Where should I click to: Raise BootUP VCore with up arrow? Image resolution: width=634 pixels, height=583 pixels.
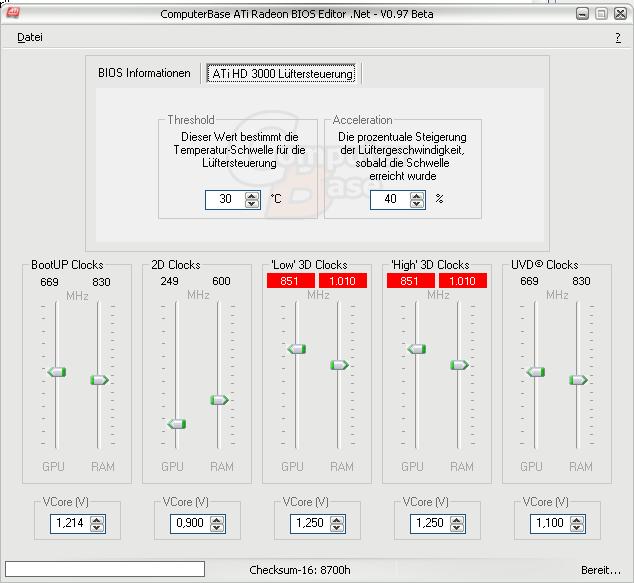(x=97, y=520)
